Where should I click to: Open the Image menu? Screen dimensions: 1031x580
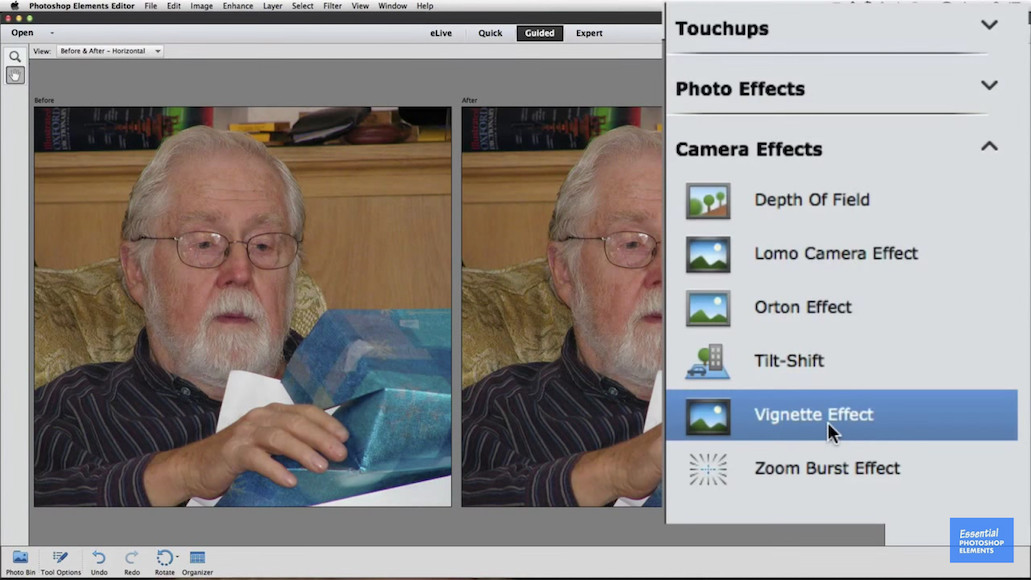click(x=201, y=6)
